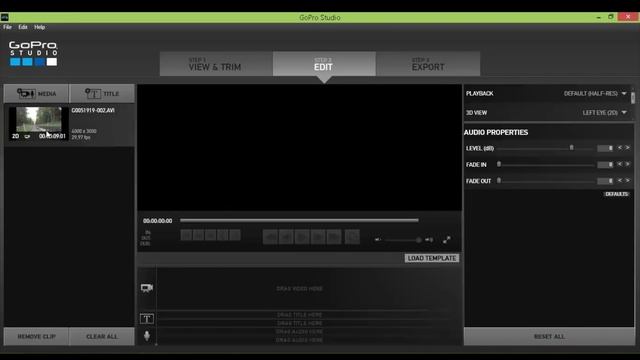Click the volume slider knob
This screenshot has width=640, height=360.
point(419,240)
